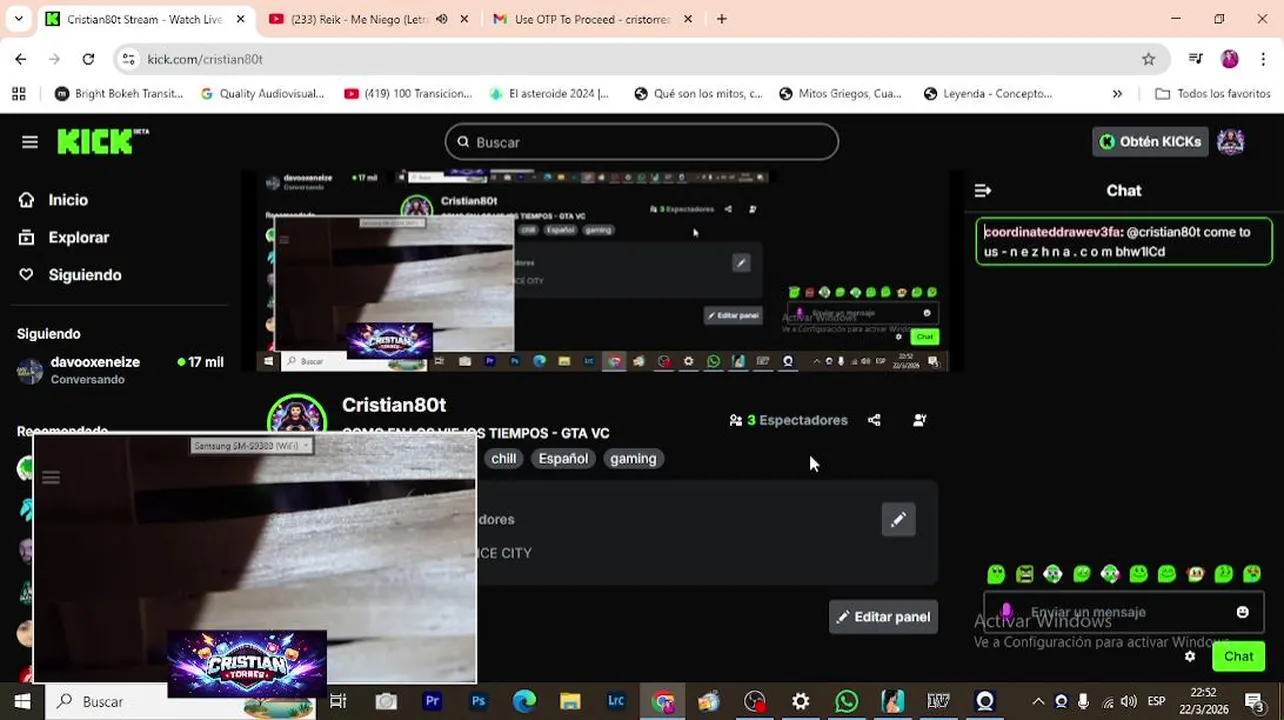Click the follow user icon beside share

(x=920, y=420)
